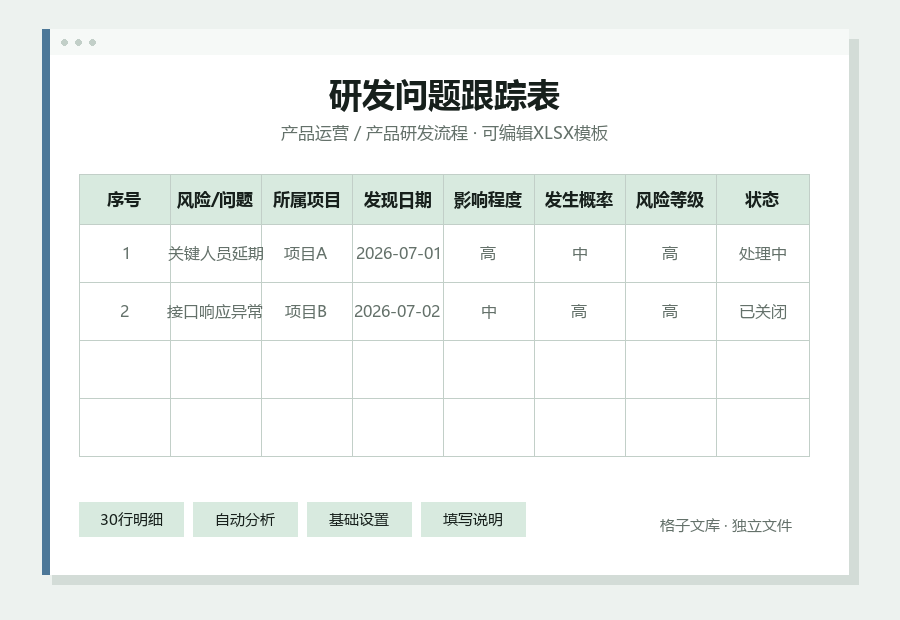Click the 基础设置 tag button
Viewport: 900px width, 620px height.
click(x=359, y=520)
